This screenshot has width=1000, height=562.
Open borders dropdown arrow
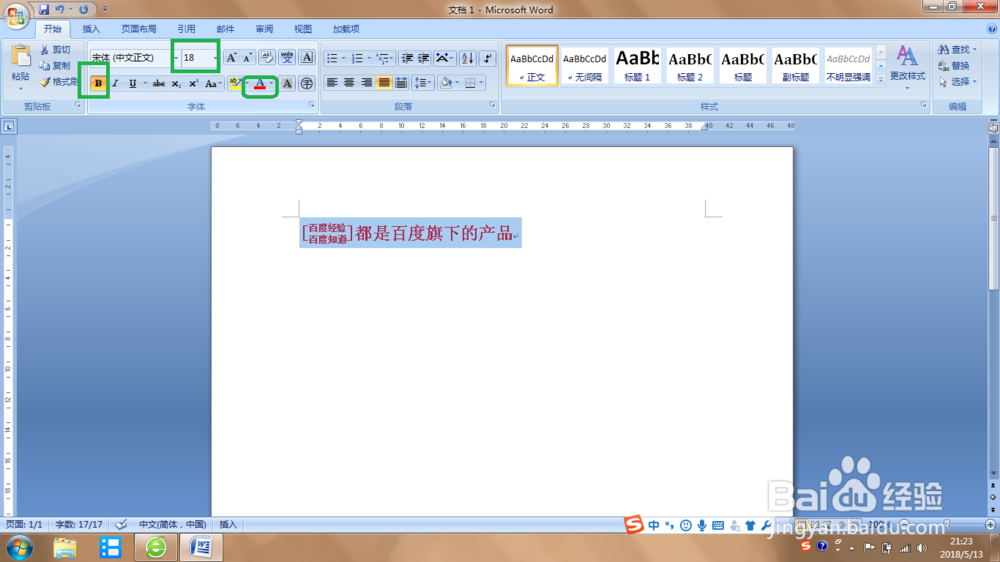(482, 82)
